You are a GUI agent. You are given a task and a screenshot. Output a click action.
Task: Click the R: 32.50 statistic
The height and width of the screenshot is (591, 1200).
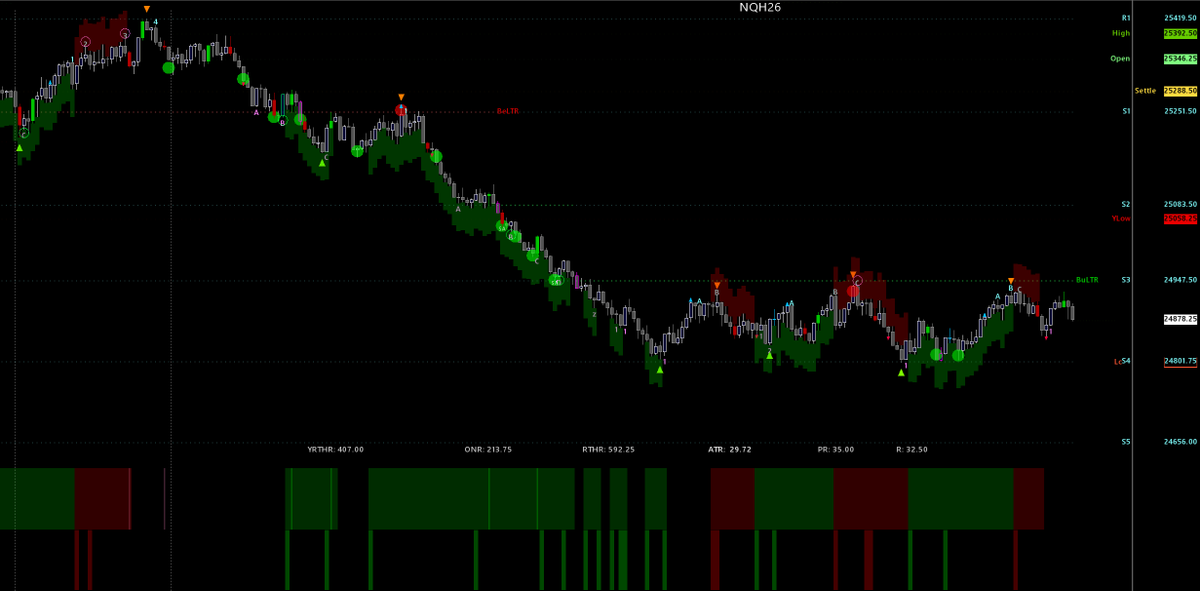(x=912, y=450)
